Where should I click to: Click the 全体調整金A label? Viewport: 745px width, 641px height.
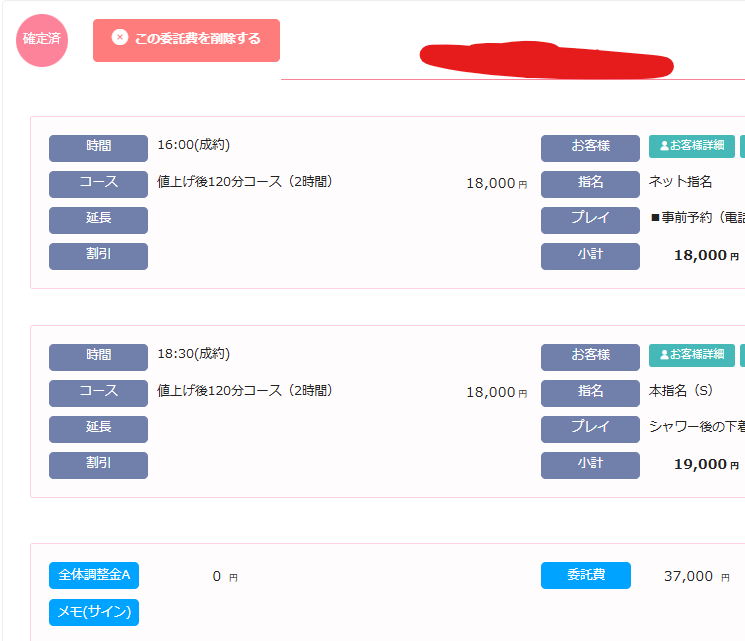coord(94,576)
